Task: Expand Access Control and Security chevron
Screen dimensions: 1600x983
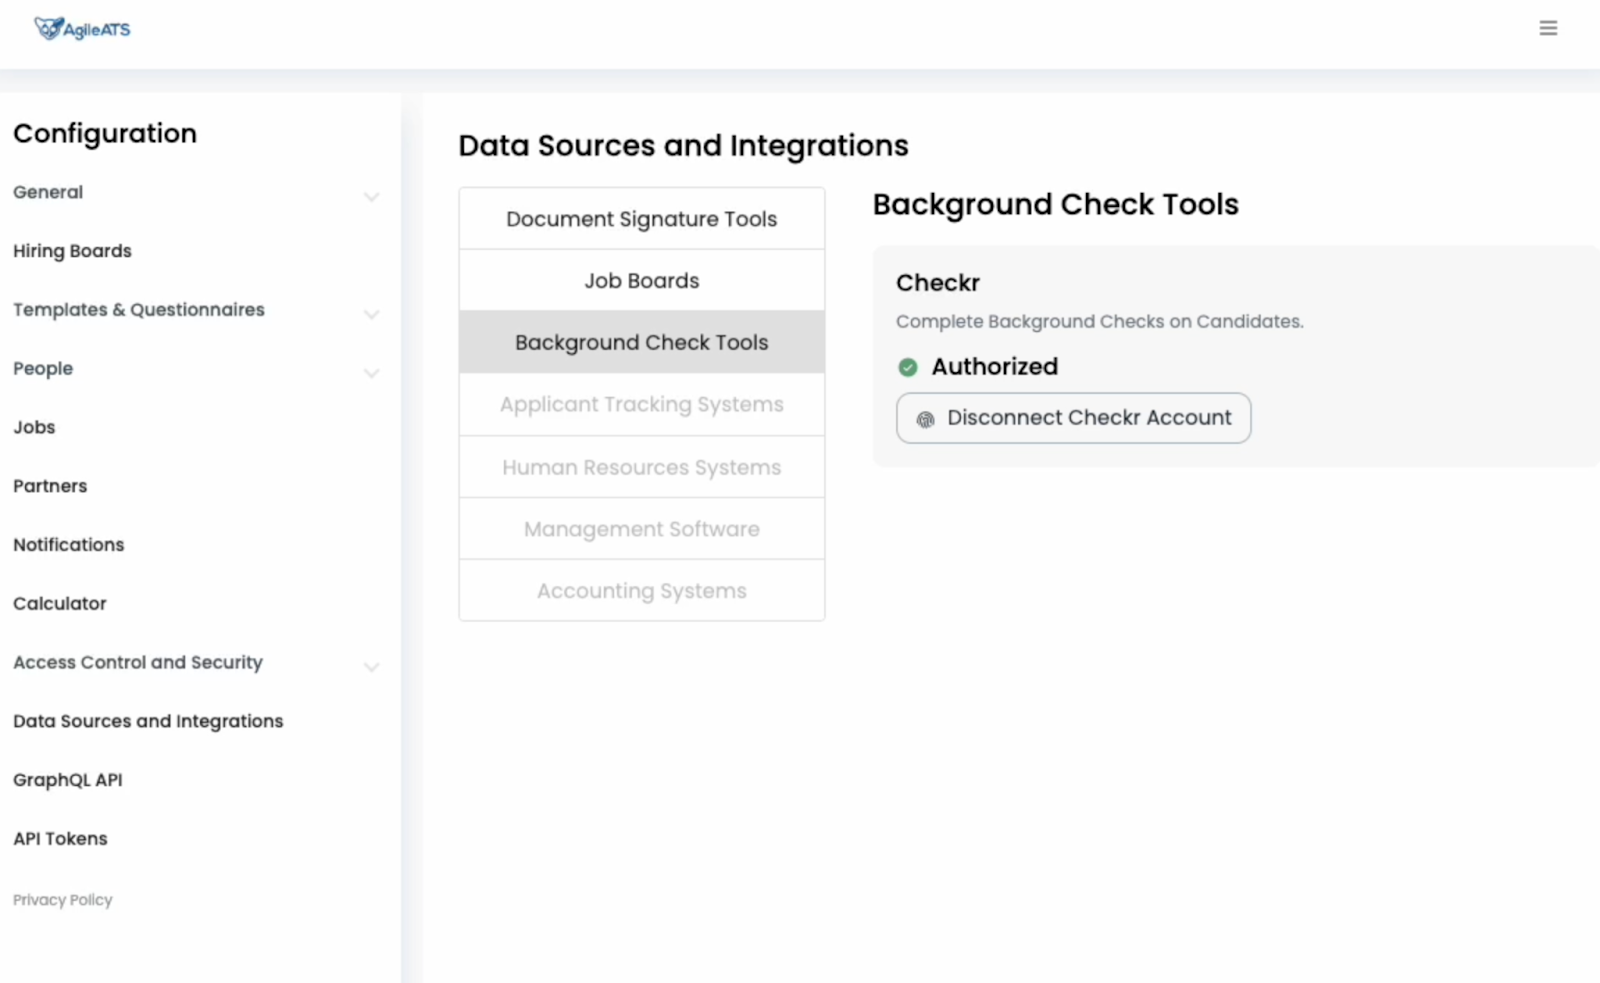Action: click(371, 667)
